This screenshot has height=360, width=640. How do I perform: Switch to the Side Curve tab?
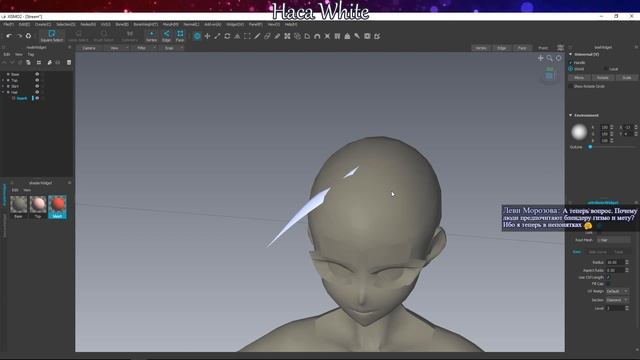598,252
